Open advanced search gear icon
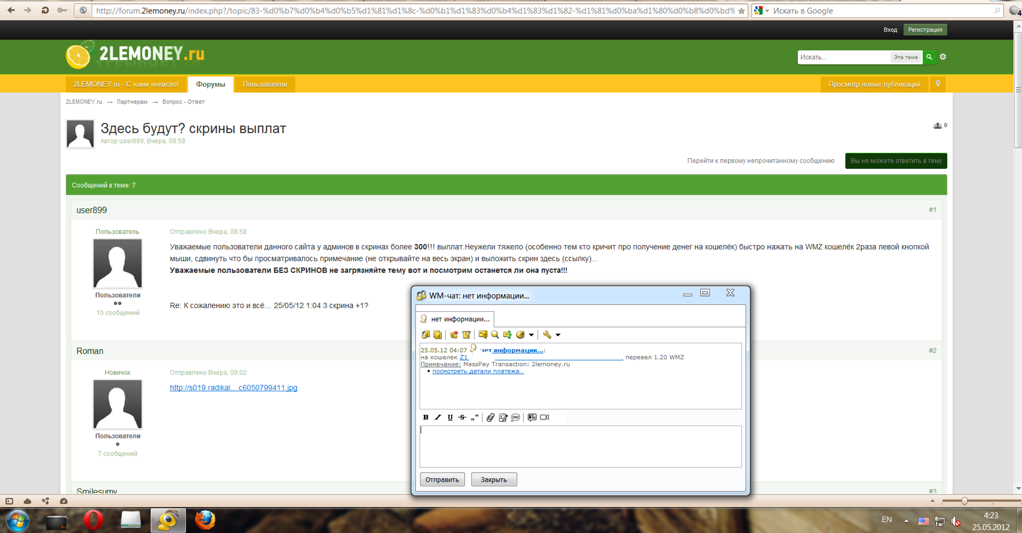1022x533 pixels. coord(942,57)
